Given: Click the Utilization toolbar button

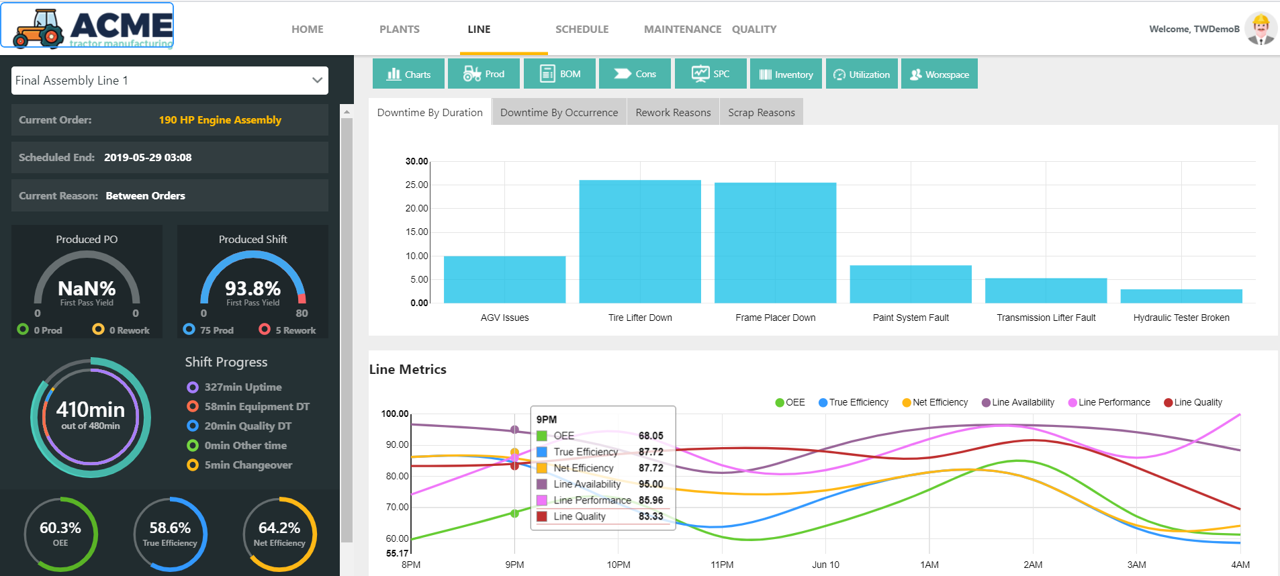Looking at the screenshot, I should point(861,74).
